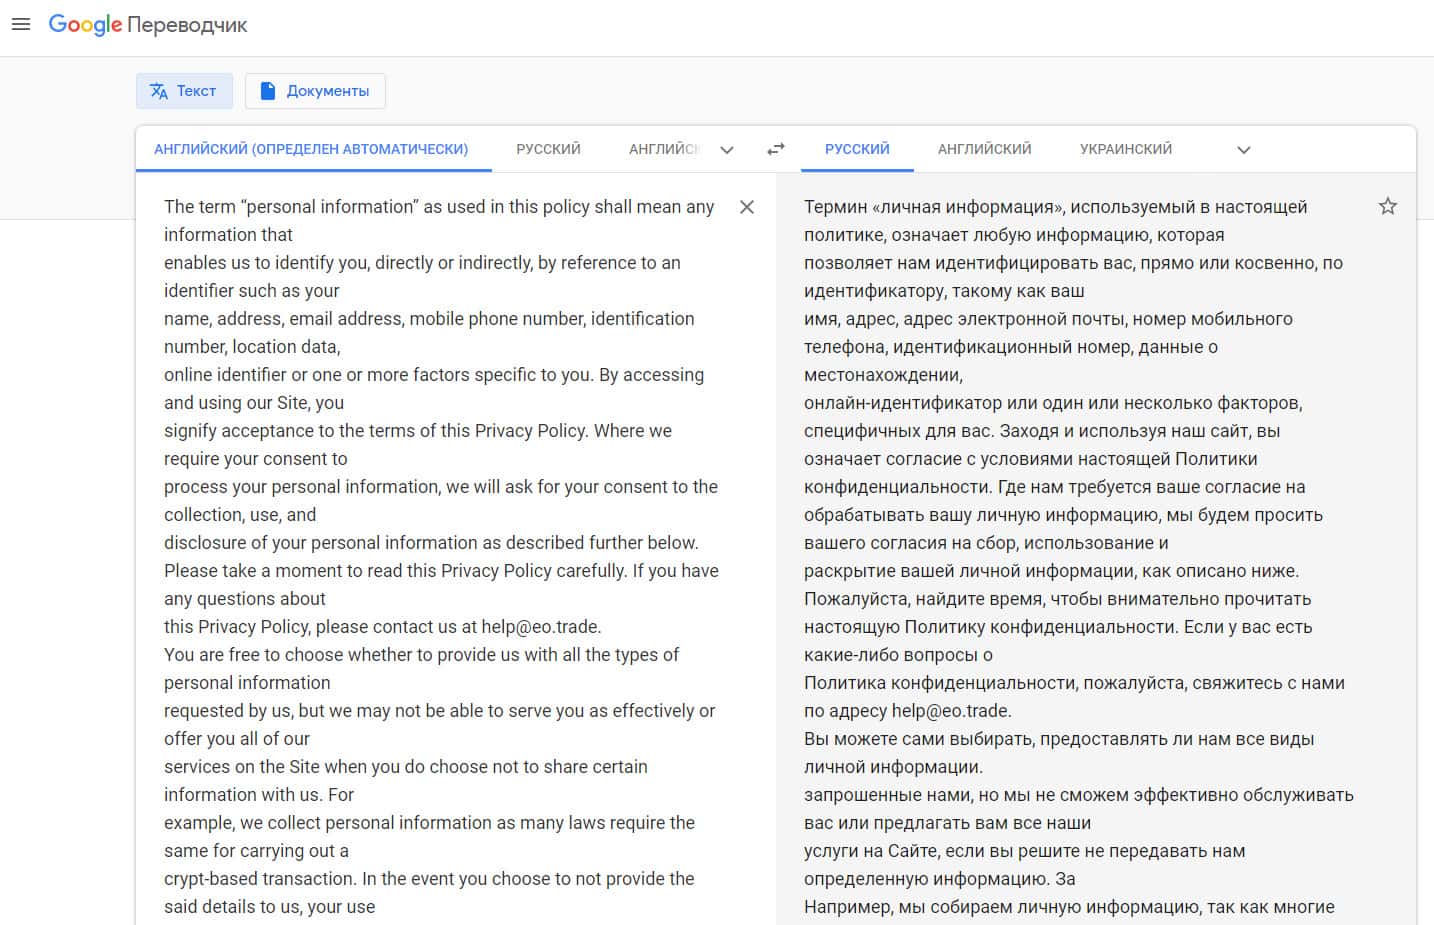Click the Переводчик title text
Viewport: 1434px width, 925px height.
click(x=187, y=25)
